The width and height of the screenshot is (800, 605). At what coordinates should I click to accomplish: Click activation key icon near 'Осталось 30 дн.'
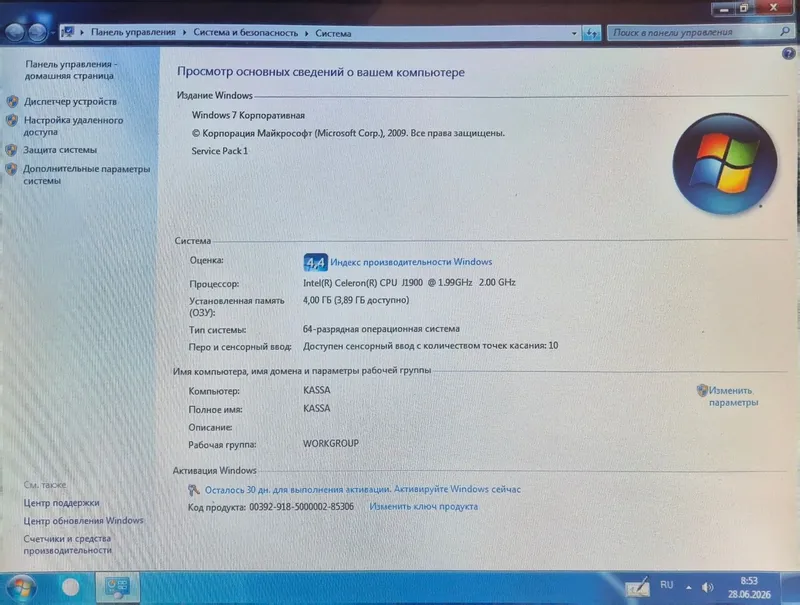coord(193,490)
